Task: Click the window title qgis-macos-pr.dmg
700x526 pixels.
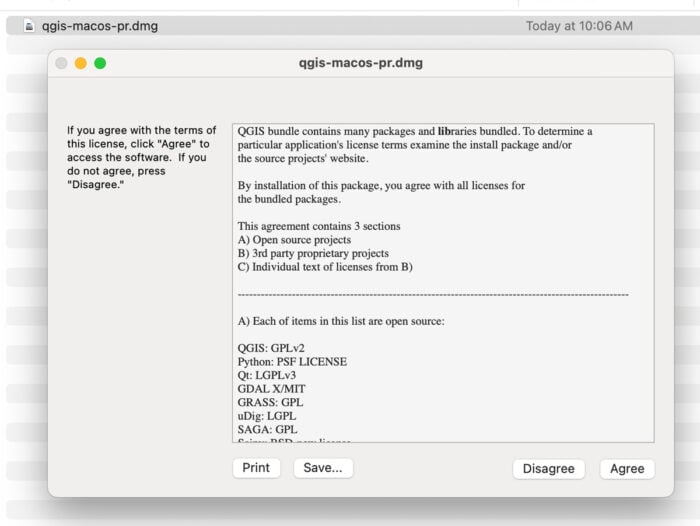Action: coord(361,63)
